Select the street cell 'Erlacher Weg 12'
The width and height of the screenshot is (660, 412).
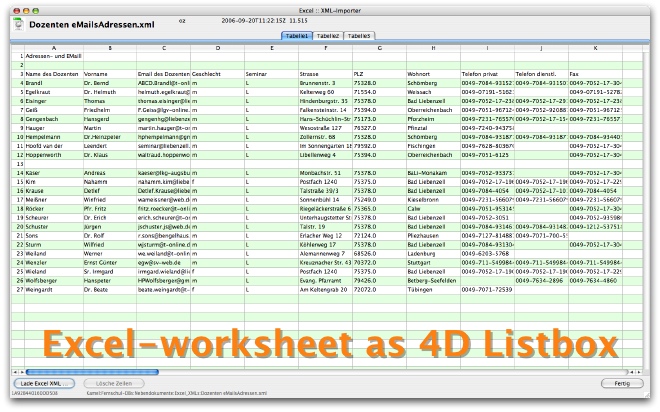pyautogui.click(x=325, y=236)
